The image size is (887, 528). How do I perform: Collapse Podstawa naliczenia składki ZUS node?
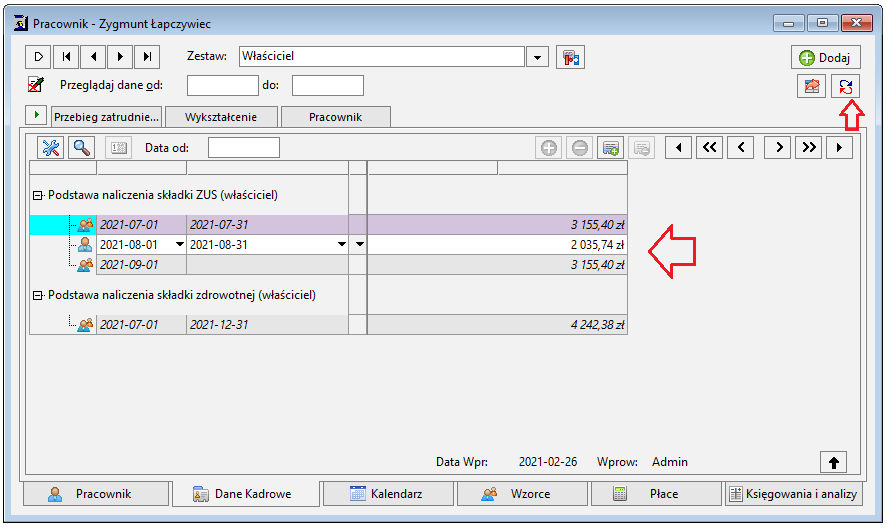pyautogui.click(x=37, y=195)
